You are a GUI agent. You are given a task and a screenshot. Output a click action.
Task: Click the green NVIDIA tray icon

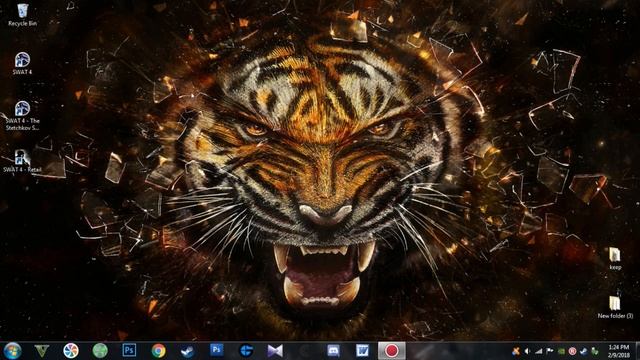[561, 351]
